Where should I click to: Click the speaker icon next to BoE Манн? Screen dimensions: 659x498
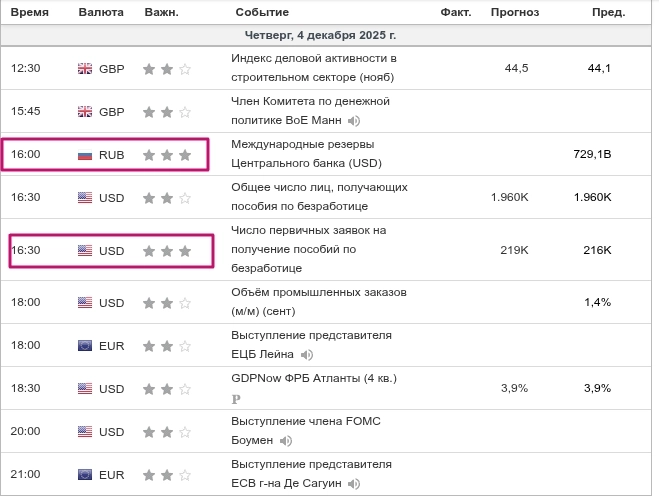pos(354,121)
